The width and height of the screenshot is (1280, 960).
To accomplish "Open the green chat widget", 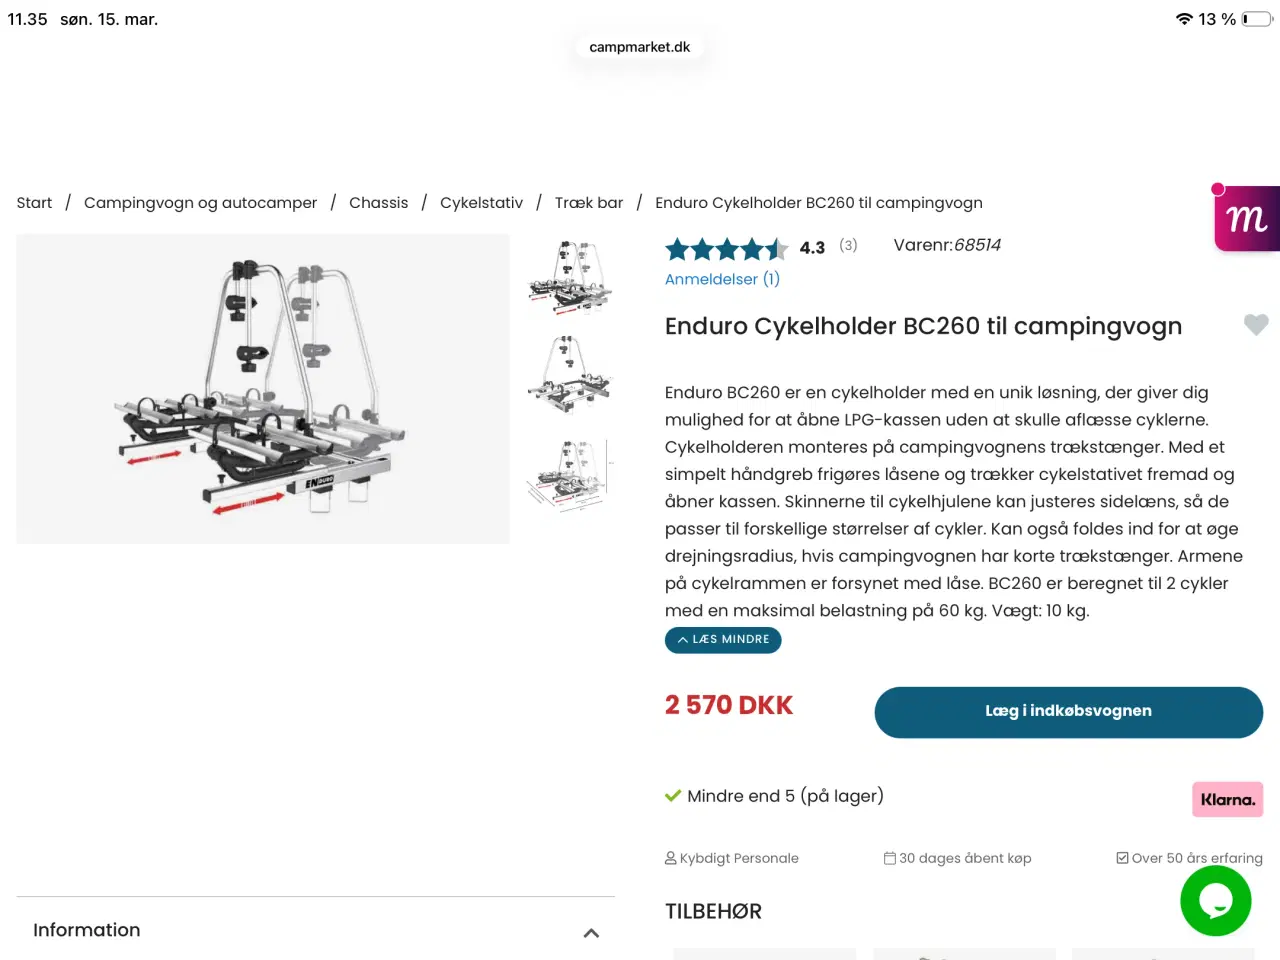I will pos(1216,901).
